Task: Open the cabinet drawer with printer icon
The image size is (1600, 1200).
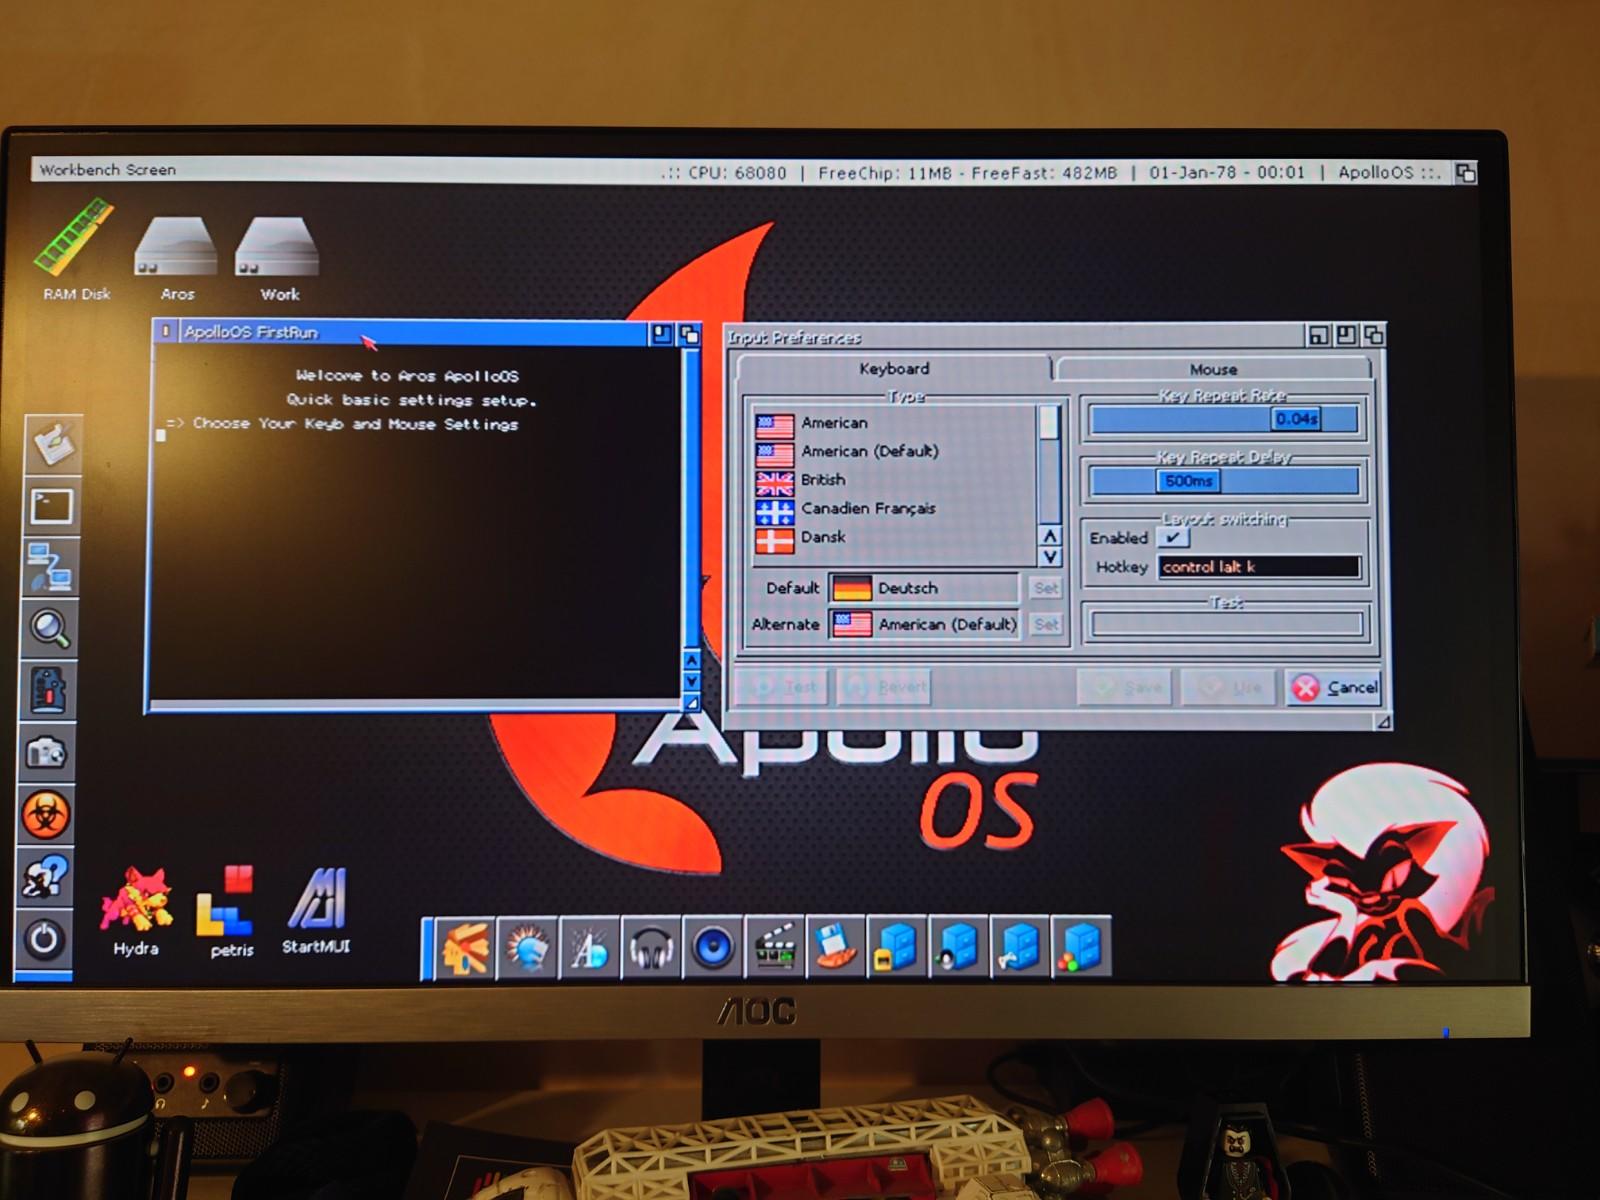Action: coord(896,945)
